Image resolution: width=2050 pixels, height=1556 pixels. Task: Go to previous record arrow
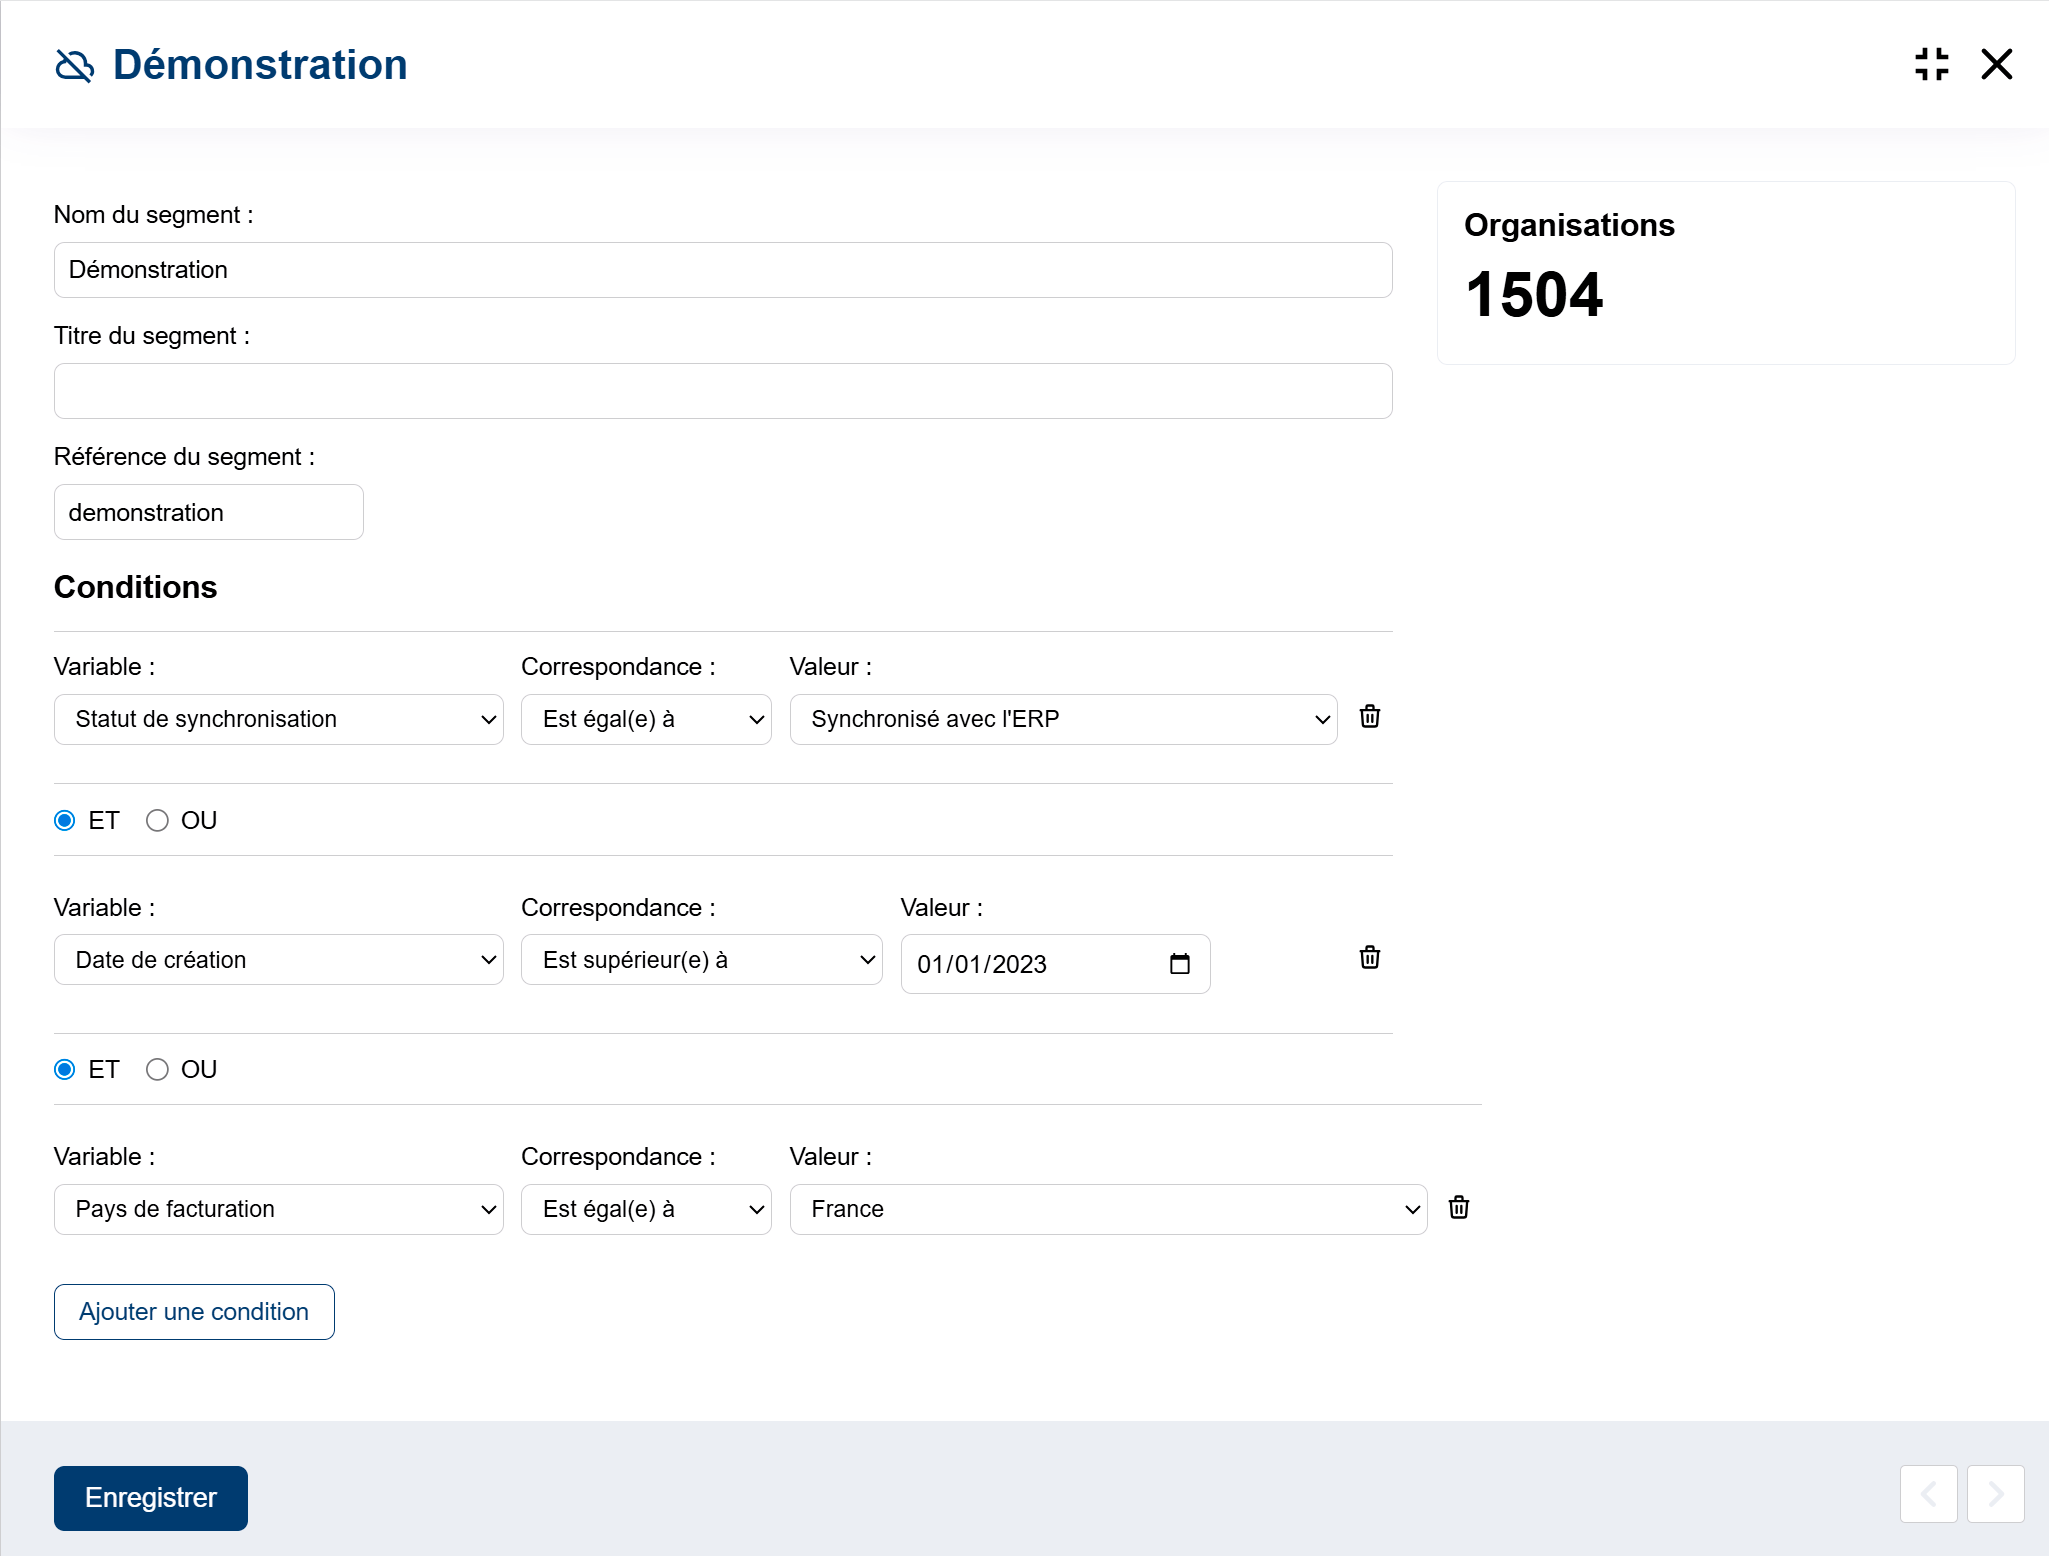pyautogui.click(x=1928, y=1494)
